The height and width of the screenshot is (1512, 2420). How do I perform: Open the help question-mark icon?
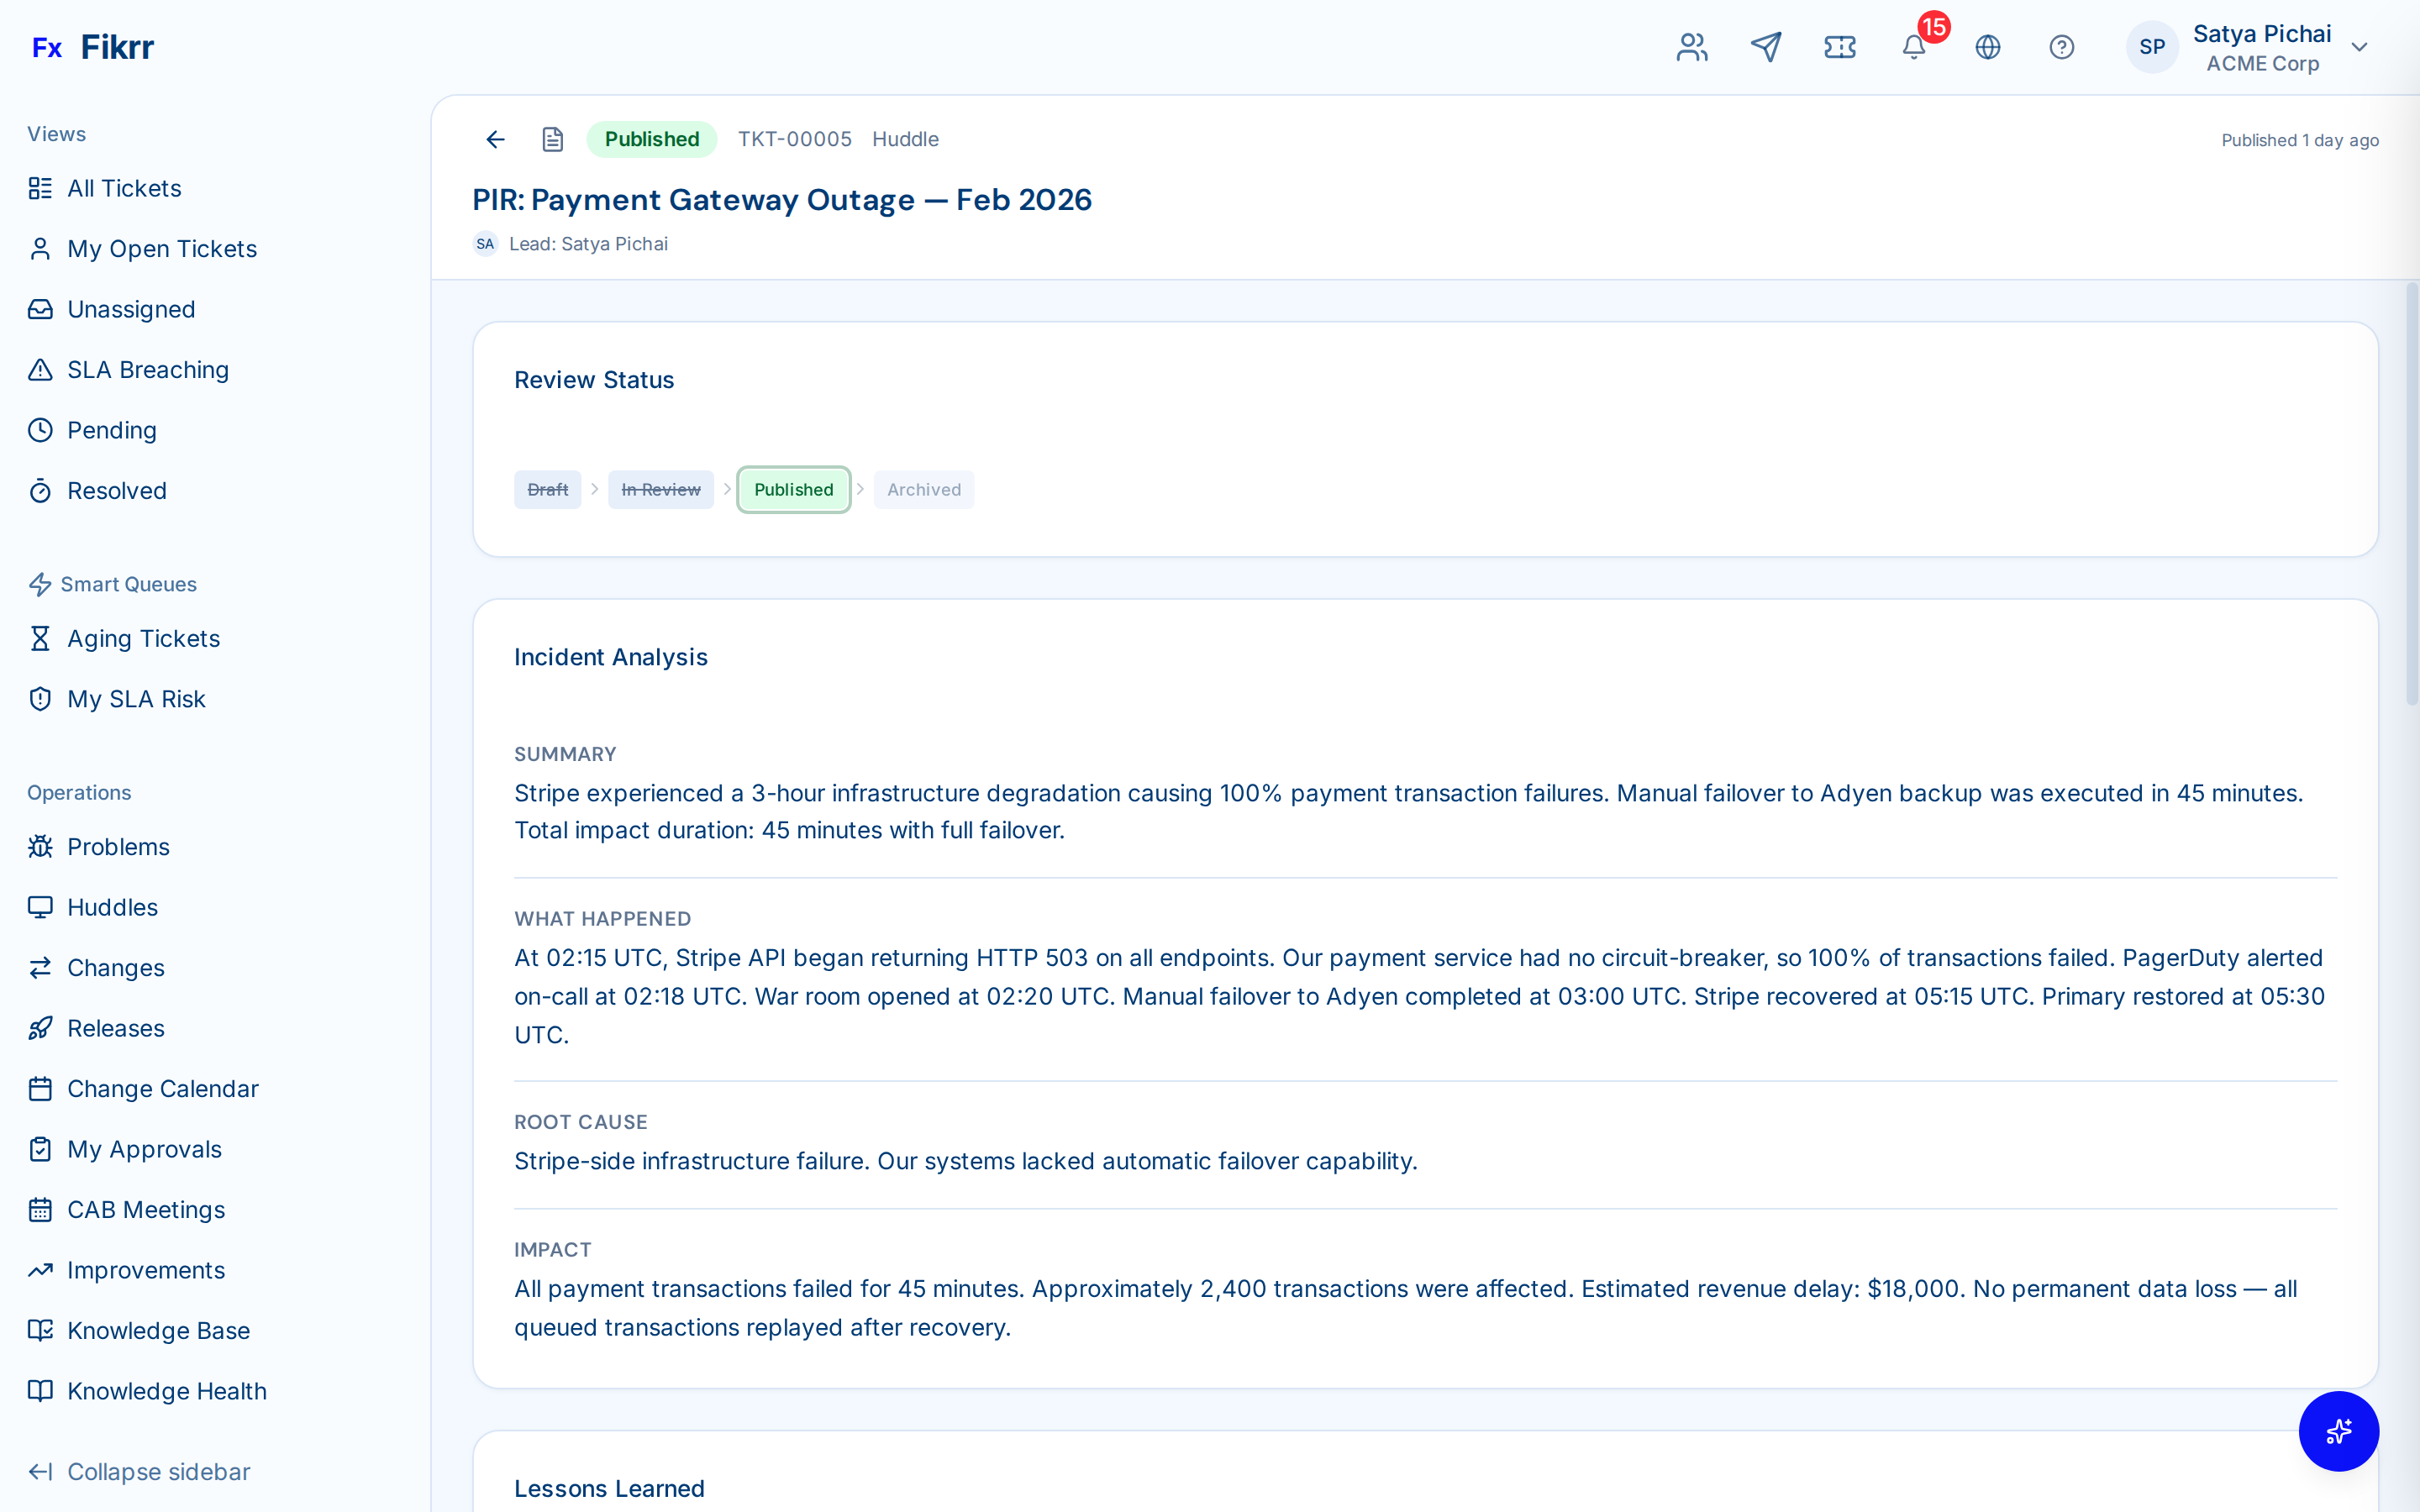pos(2062,47)
